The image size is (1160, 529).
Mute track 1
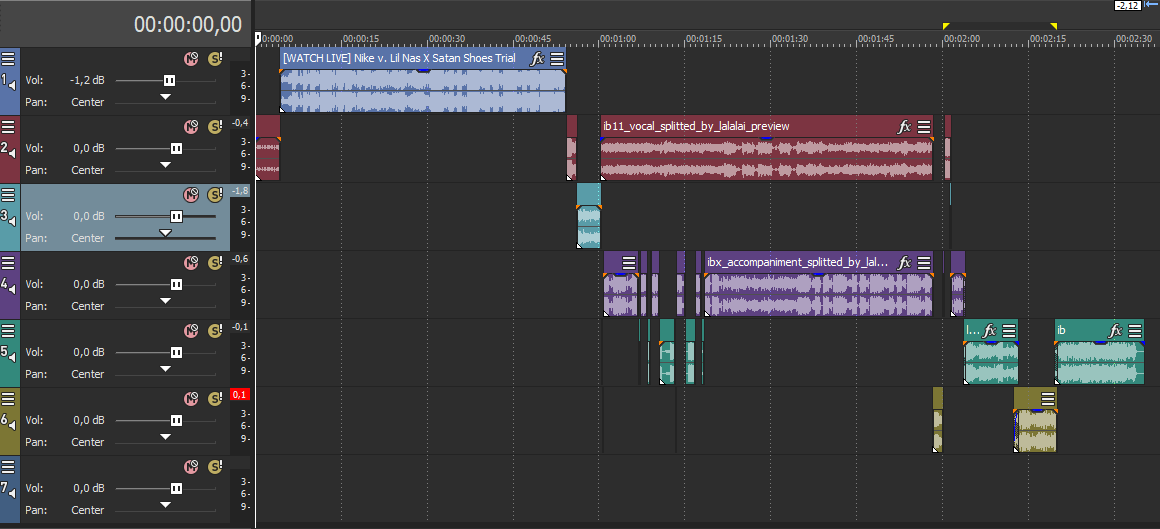pyautogui.click(x=191, y=59)
